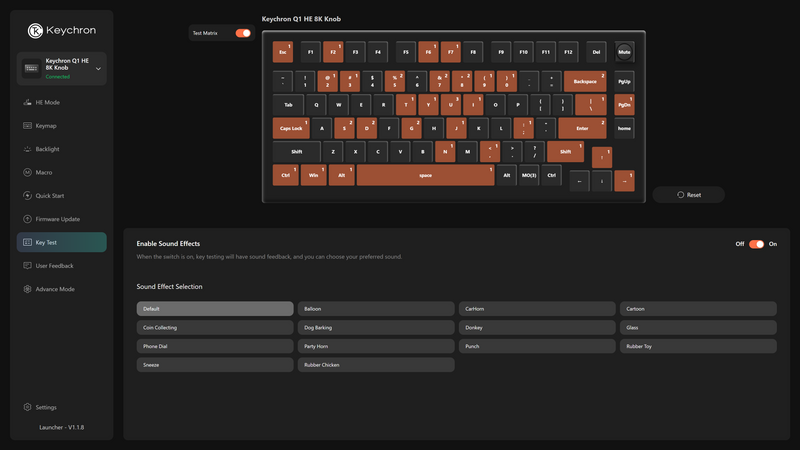This screenshot has width=800, height=450.
Task: Toggle the Test Matrix switch
Action: (243, 33)
